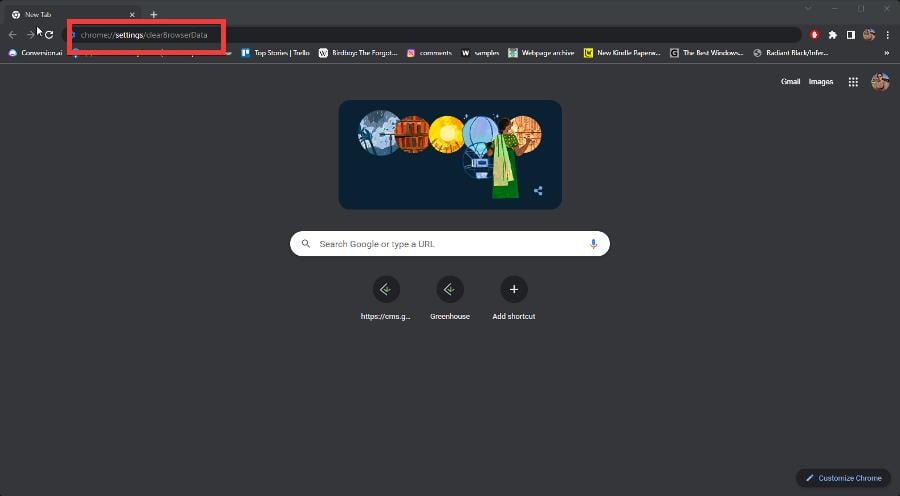900x496 pixels.
Task: Click the Add shortcut tile
Action: 514,299
